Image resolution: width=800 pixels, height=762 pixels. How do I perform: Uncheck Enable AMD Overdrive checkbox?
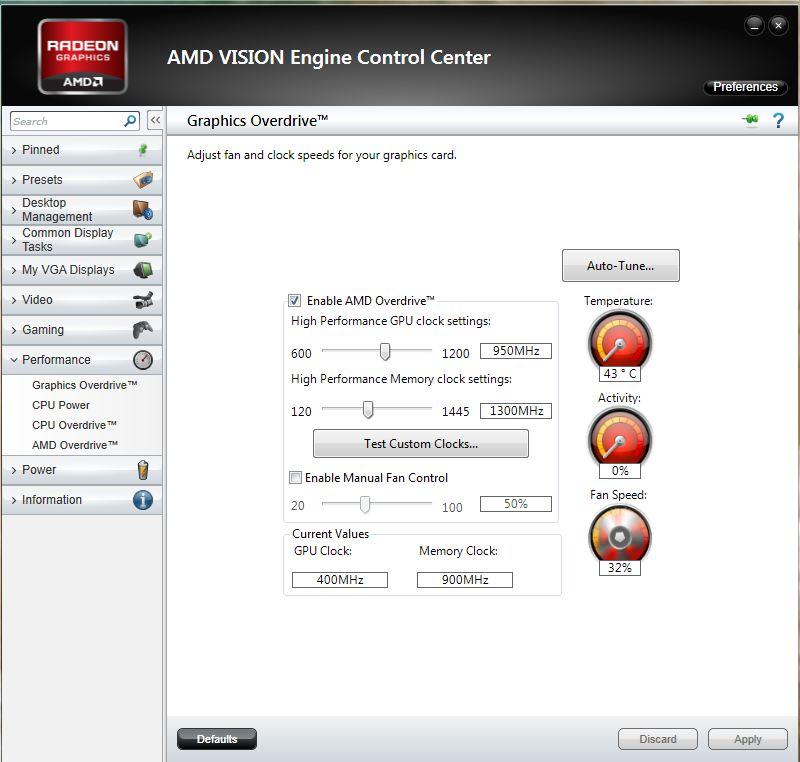click(x=294, y=300)
